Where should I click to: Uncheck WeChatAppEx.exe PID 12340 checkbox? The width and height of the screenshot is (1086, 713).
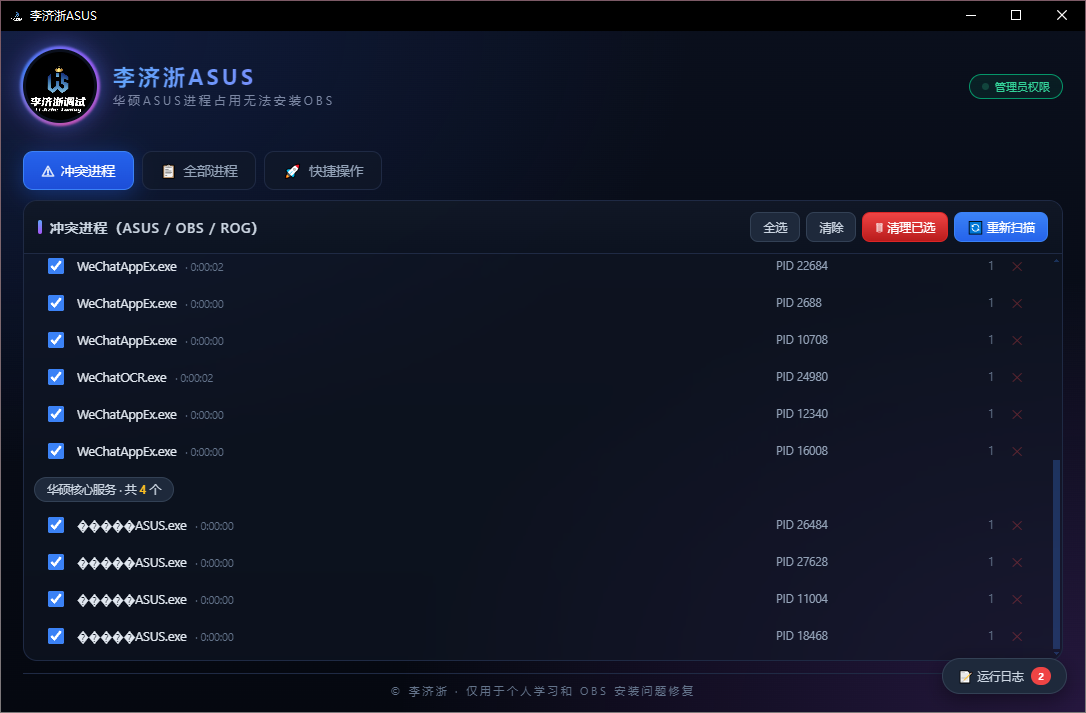click(x=56, y=414)
